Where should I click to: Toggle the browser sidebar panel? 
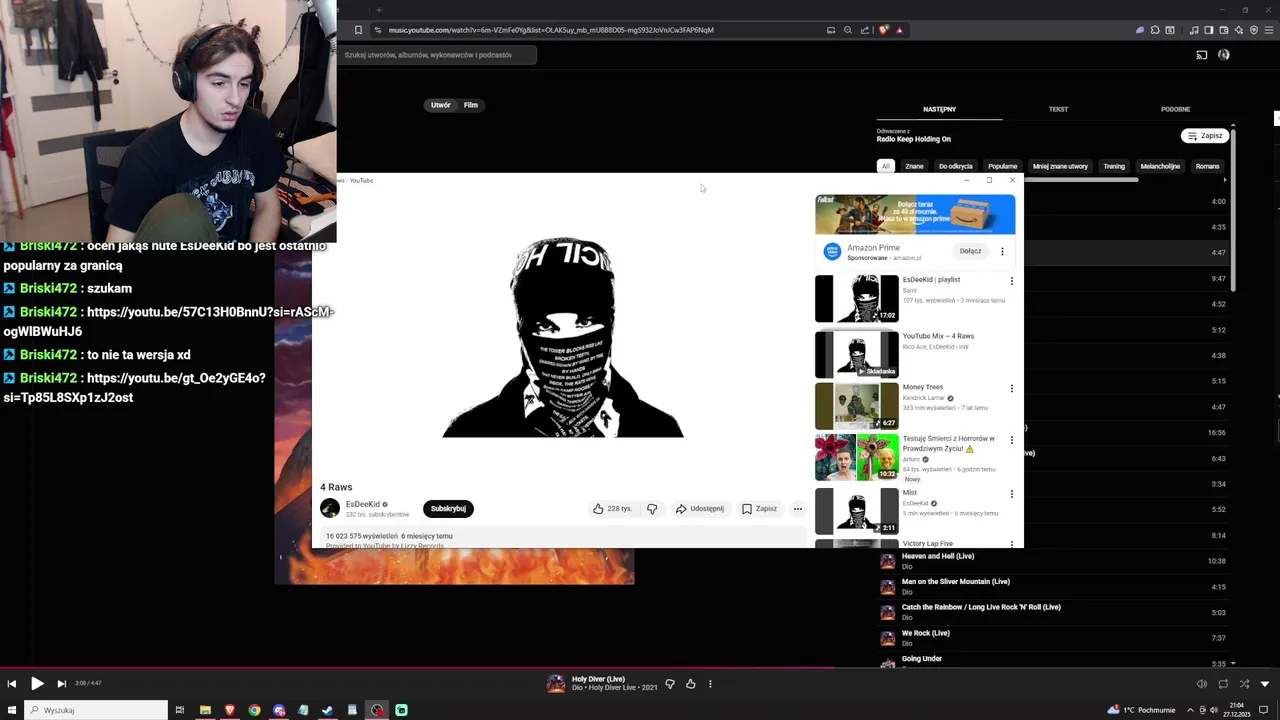tap(1209, 30)
